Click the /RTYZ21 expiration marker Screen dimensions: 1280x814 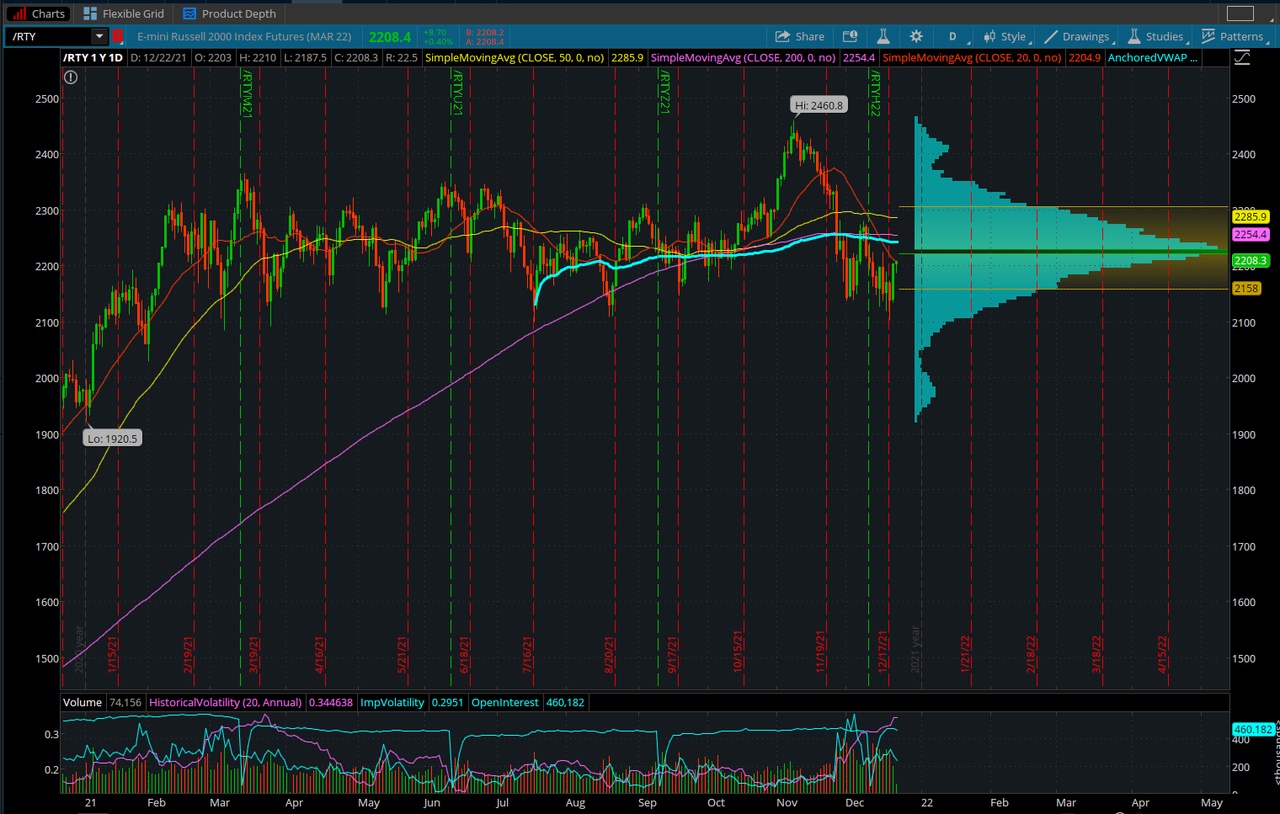663,91
